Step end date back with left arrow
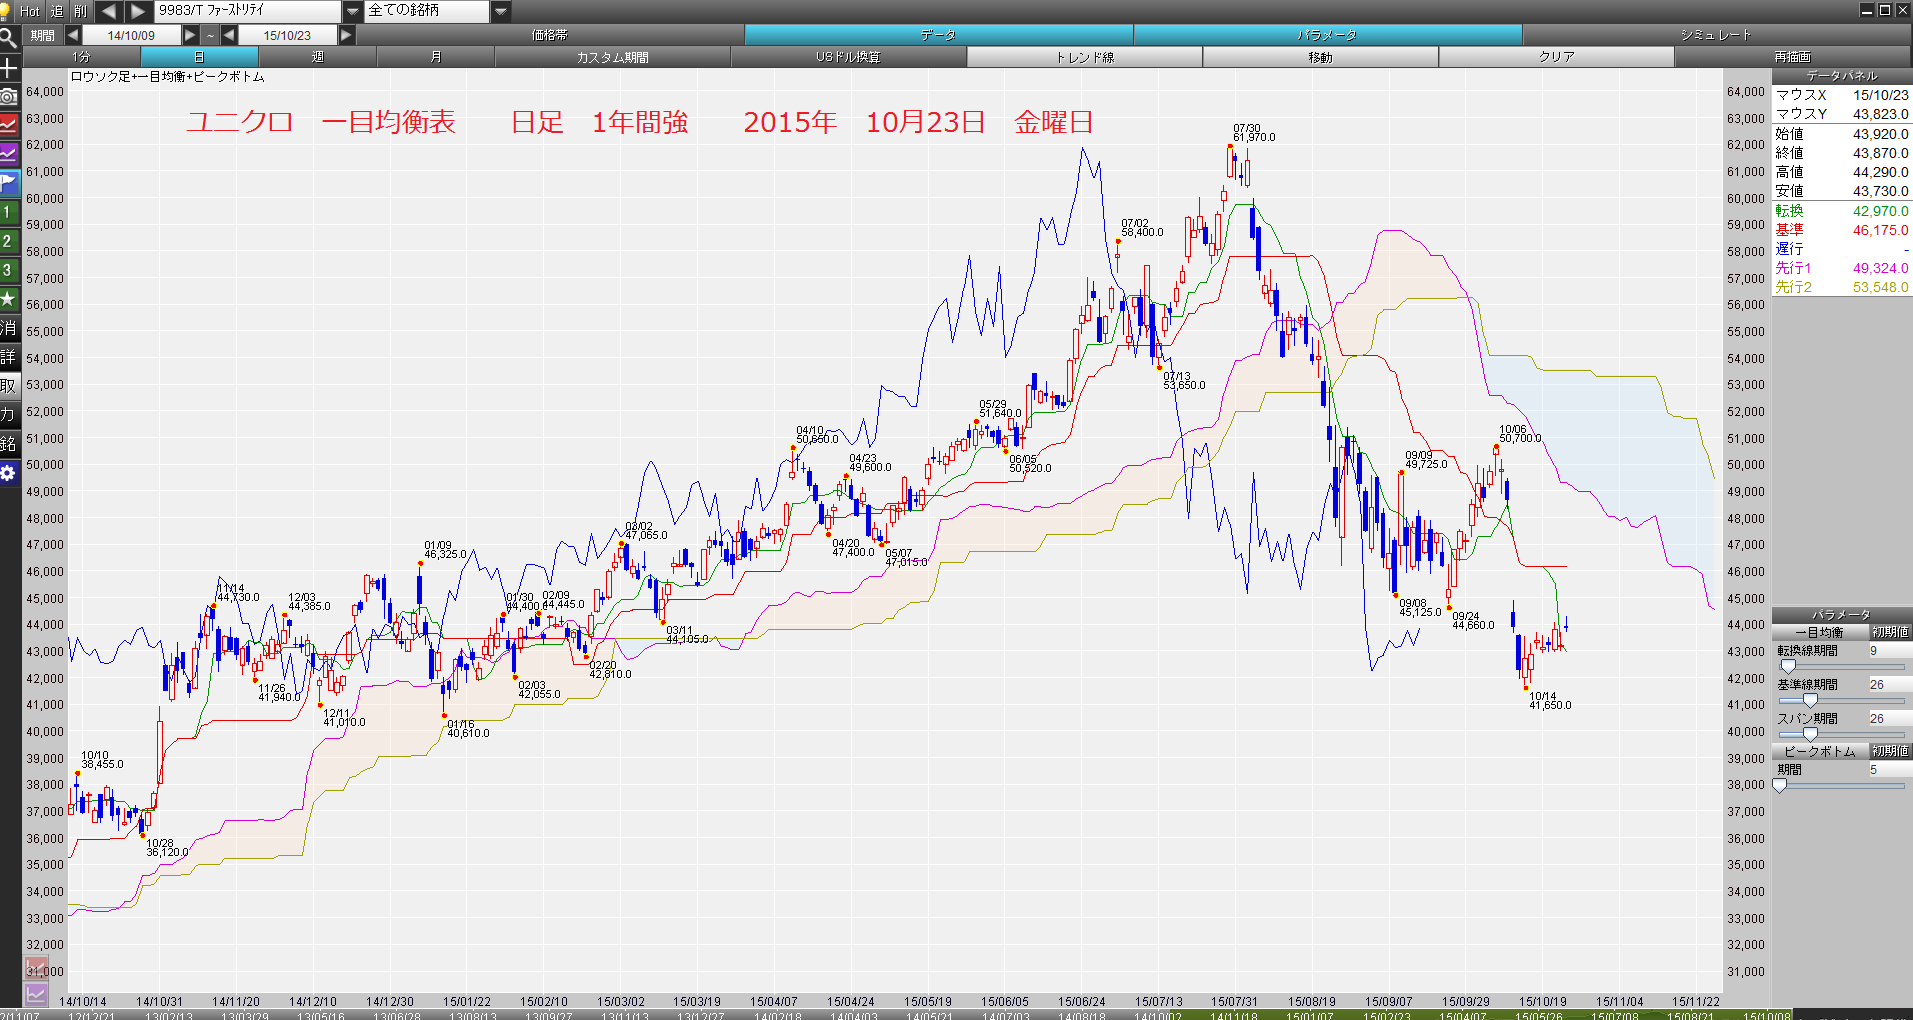The height and width of the screenshot is (1020, 1913). (x=229, y=35)
